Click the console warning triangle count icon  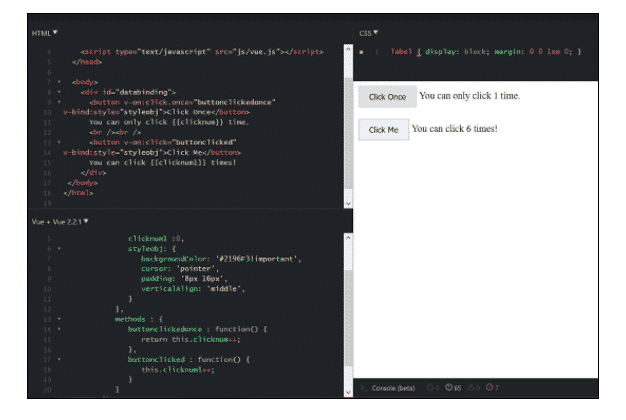click(473, 388)
